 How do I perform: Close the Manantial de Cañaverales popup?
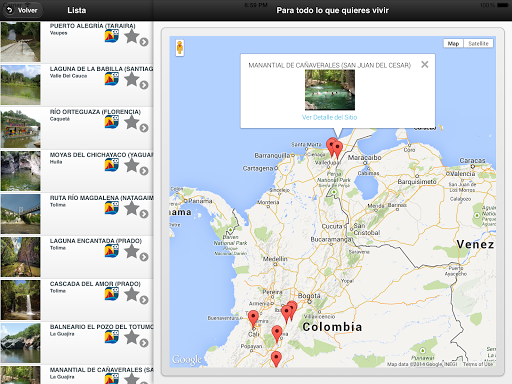(x=425, y=64)
